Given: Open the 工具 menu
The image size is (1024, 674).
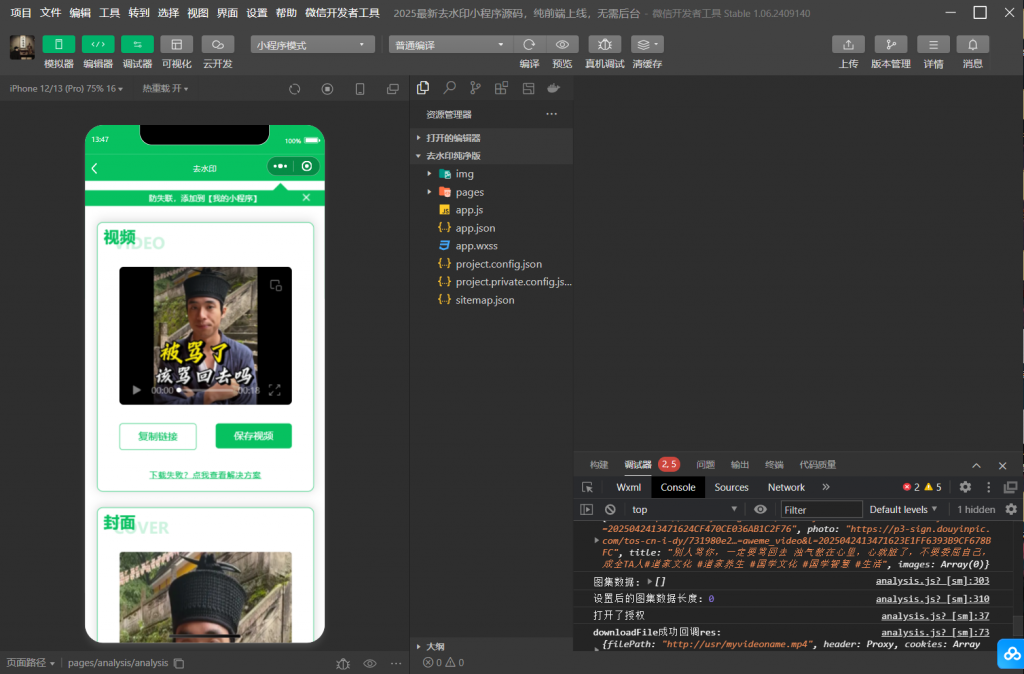Looking at the screenshot, I should (x=108, y=13).
